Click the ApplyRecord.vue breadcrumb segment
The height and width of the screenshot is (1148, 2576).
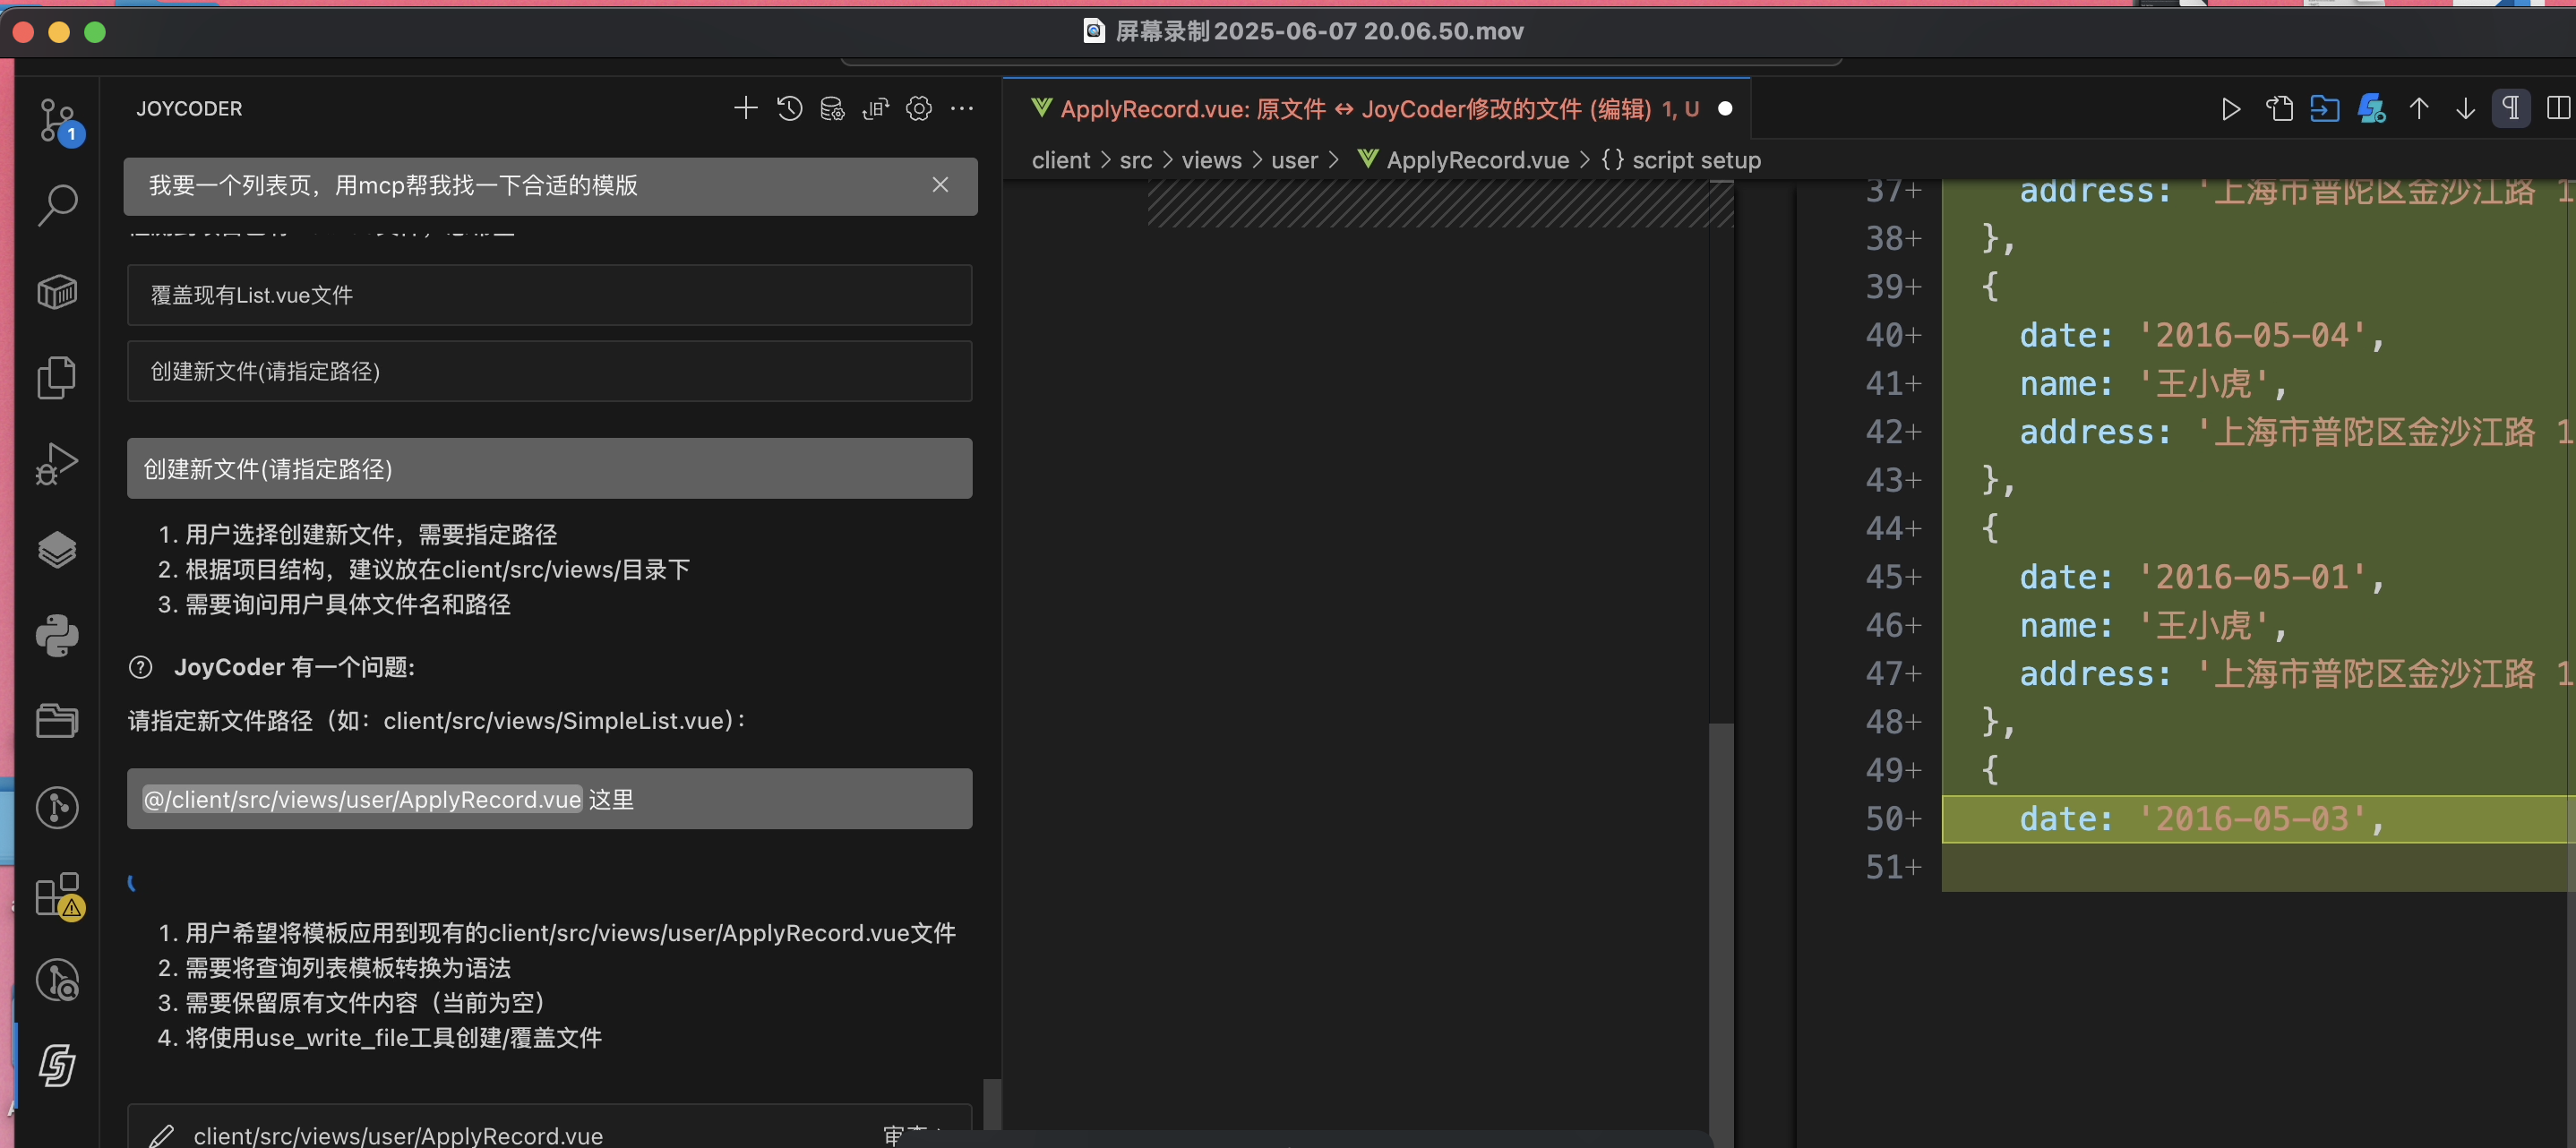click(x=1463, y=160)
